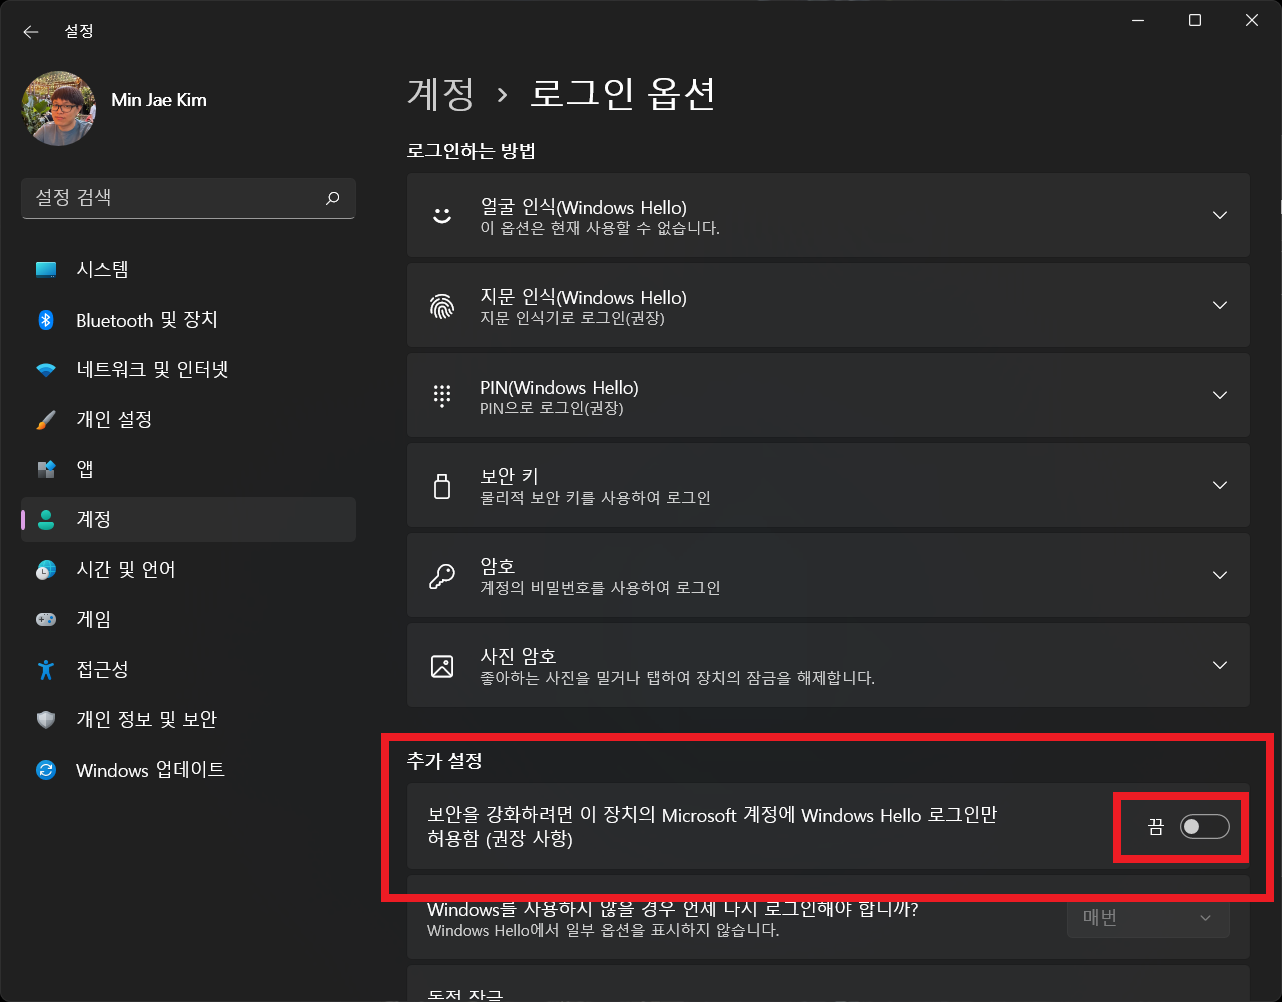Expand the 사진 암호 chevron
Image resolution: width=1282 pixels, height=1002 pixels.
point(1219,665)
